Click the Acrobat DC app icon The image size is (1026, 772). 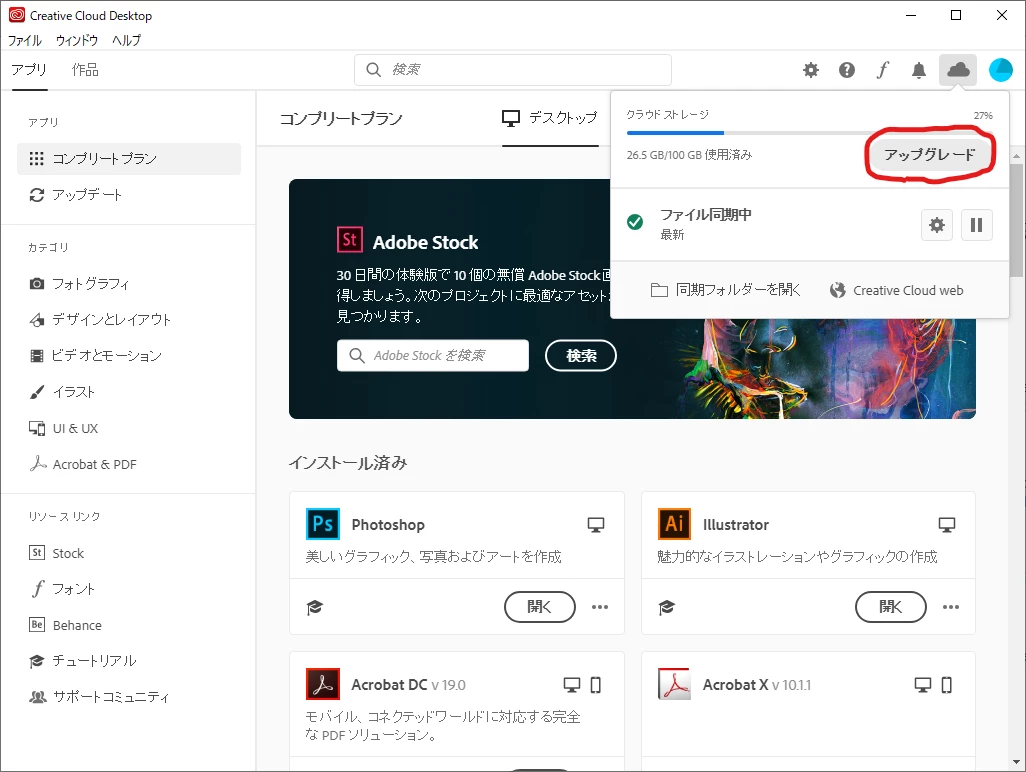[323, 684]
